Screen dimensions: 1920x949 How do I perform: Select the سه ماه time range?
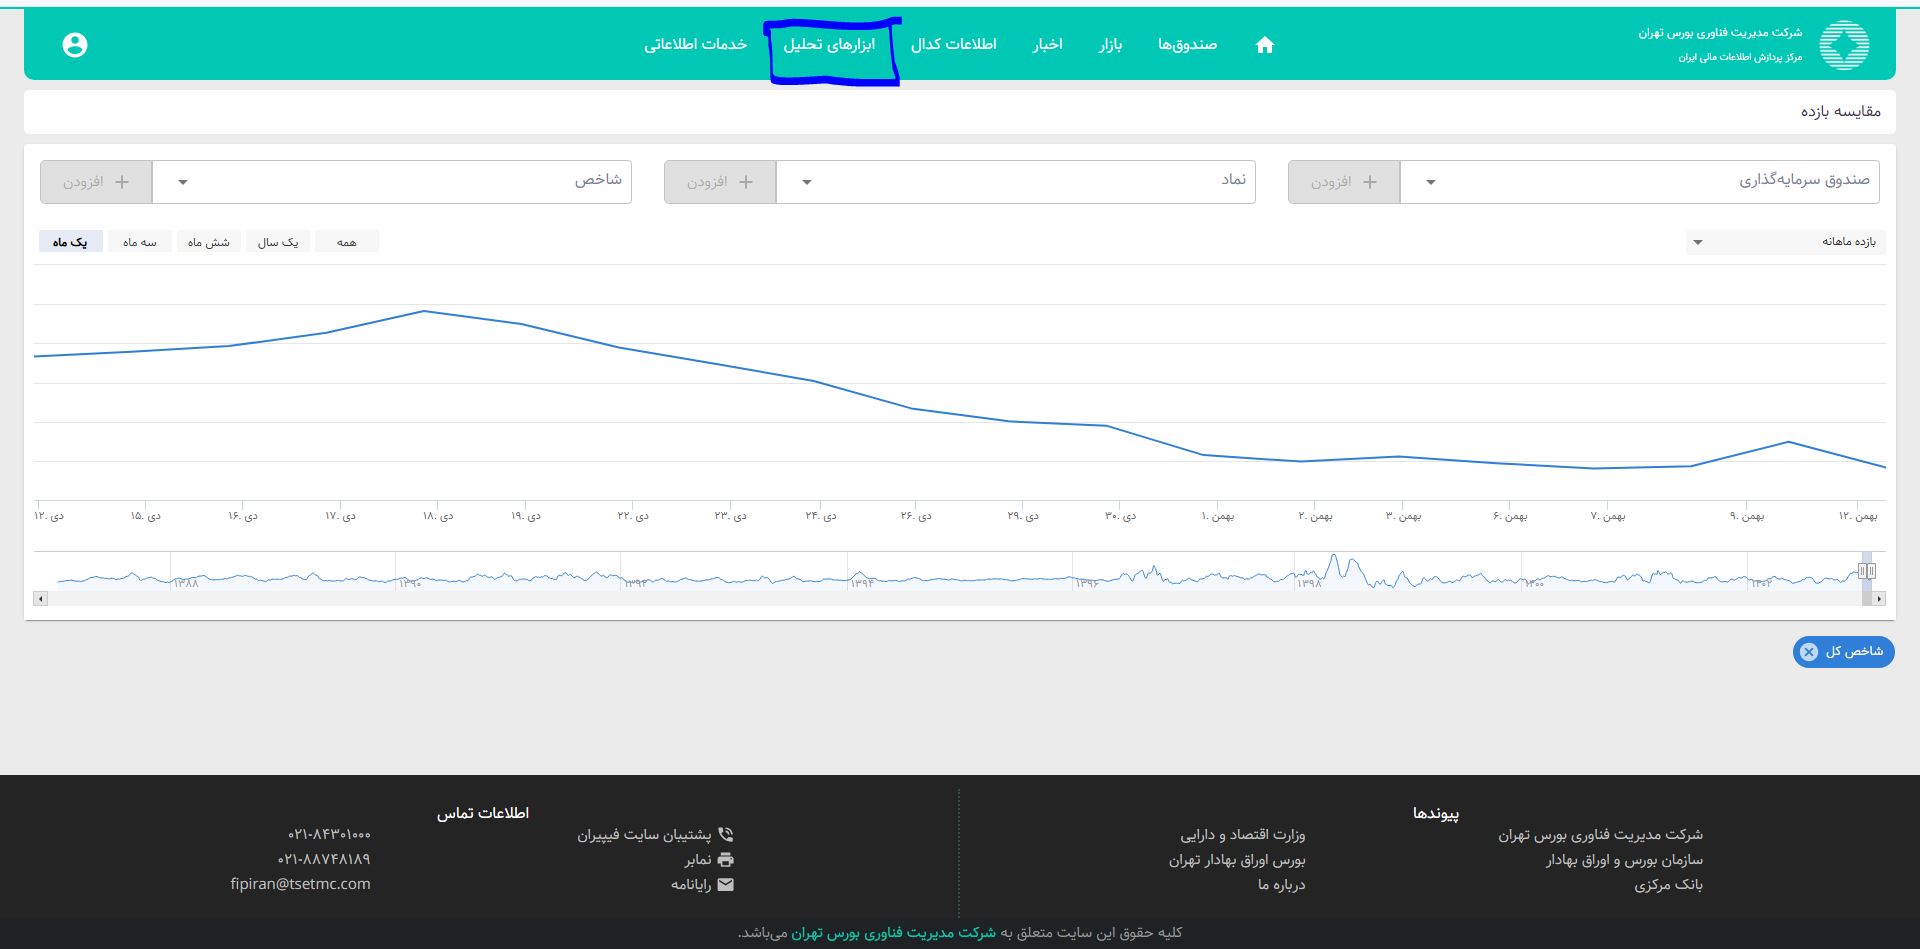coord(139,242)
